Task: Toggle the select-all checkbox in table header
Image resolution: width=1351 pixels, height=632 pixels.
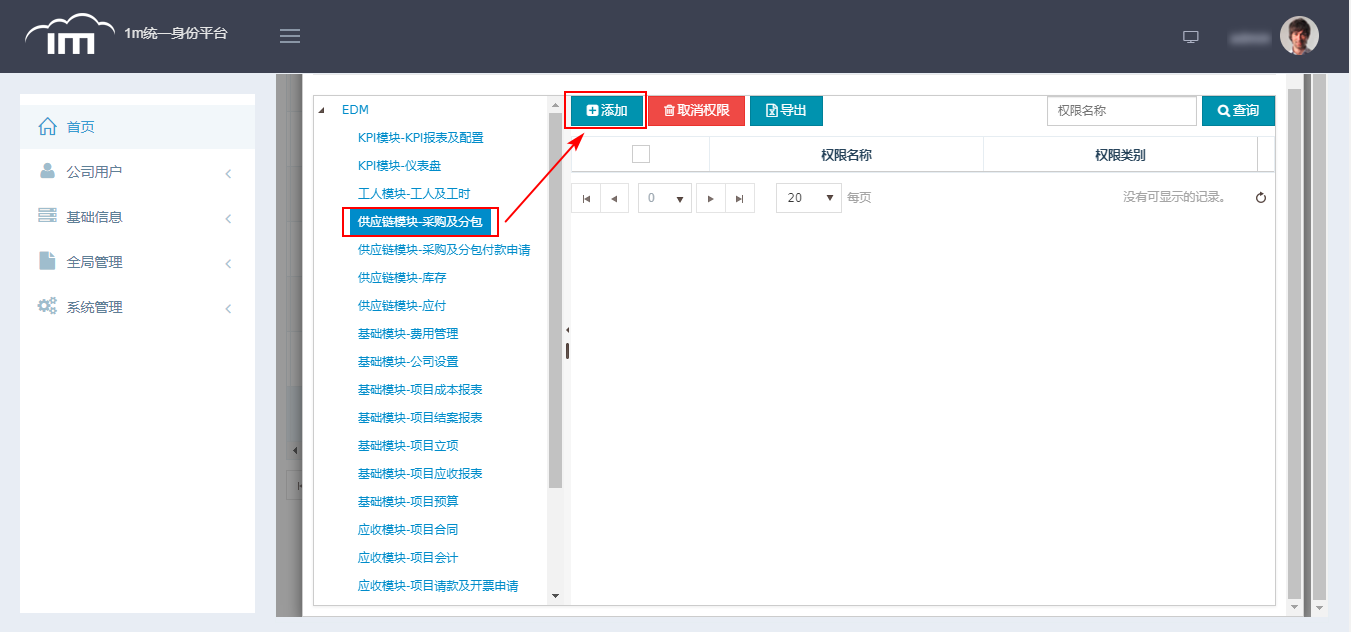Action: tap(641, 154)
